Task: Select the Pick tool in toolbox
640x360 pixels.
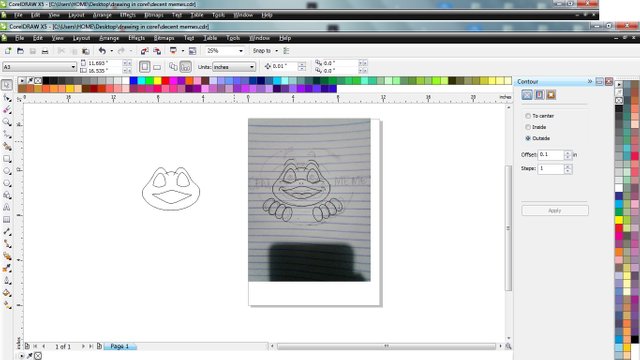Action: click(x=7, y=85)
